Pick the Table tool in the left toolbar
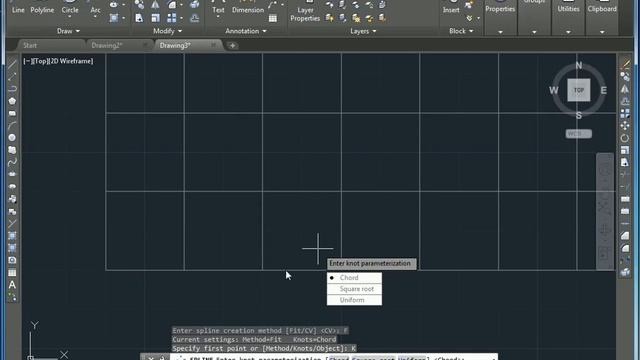Image resolution: width=640 pixels, height=360 pixels. pos(12,273)
